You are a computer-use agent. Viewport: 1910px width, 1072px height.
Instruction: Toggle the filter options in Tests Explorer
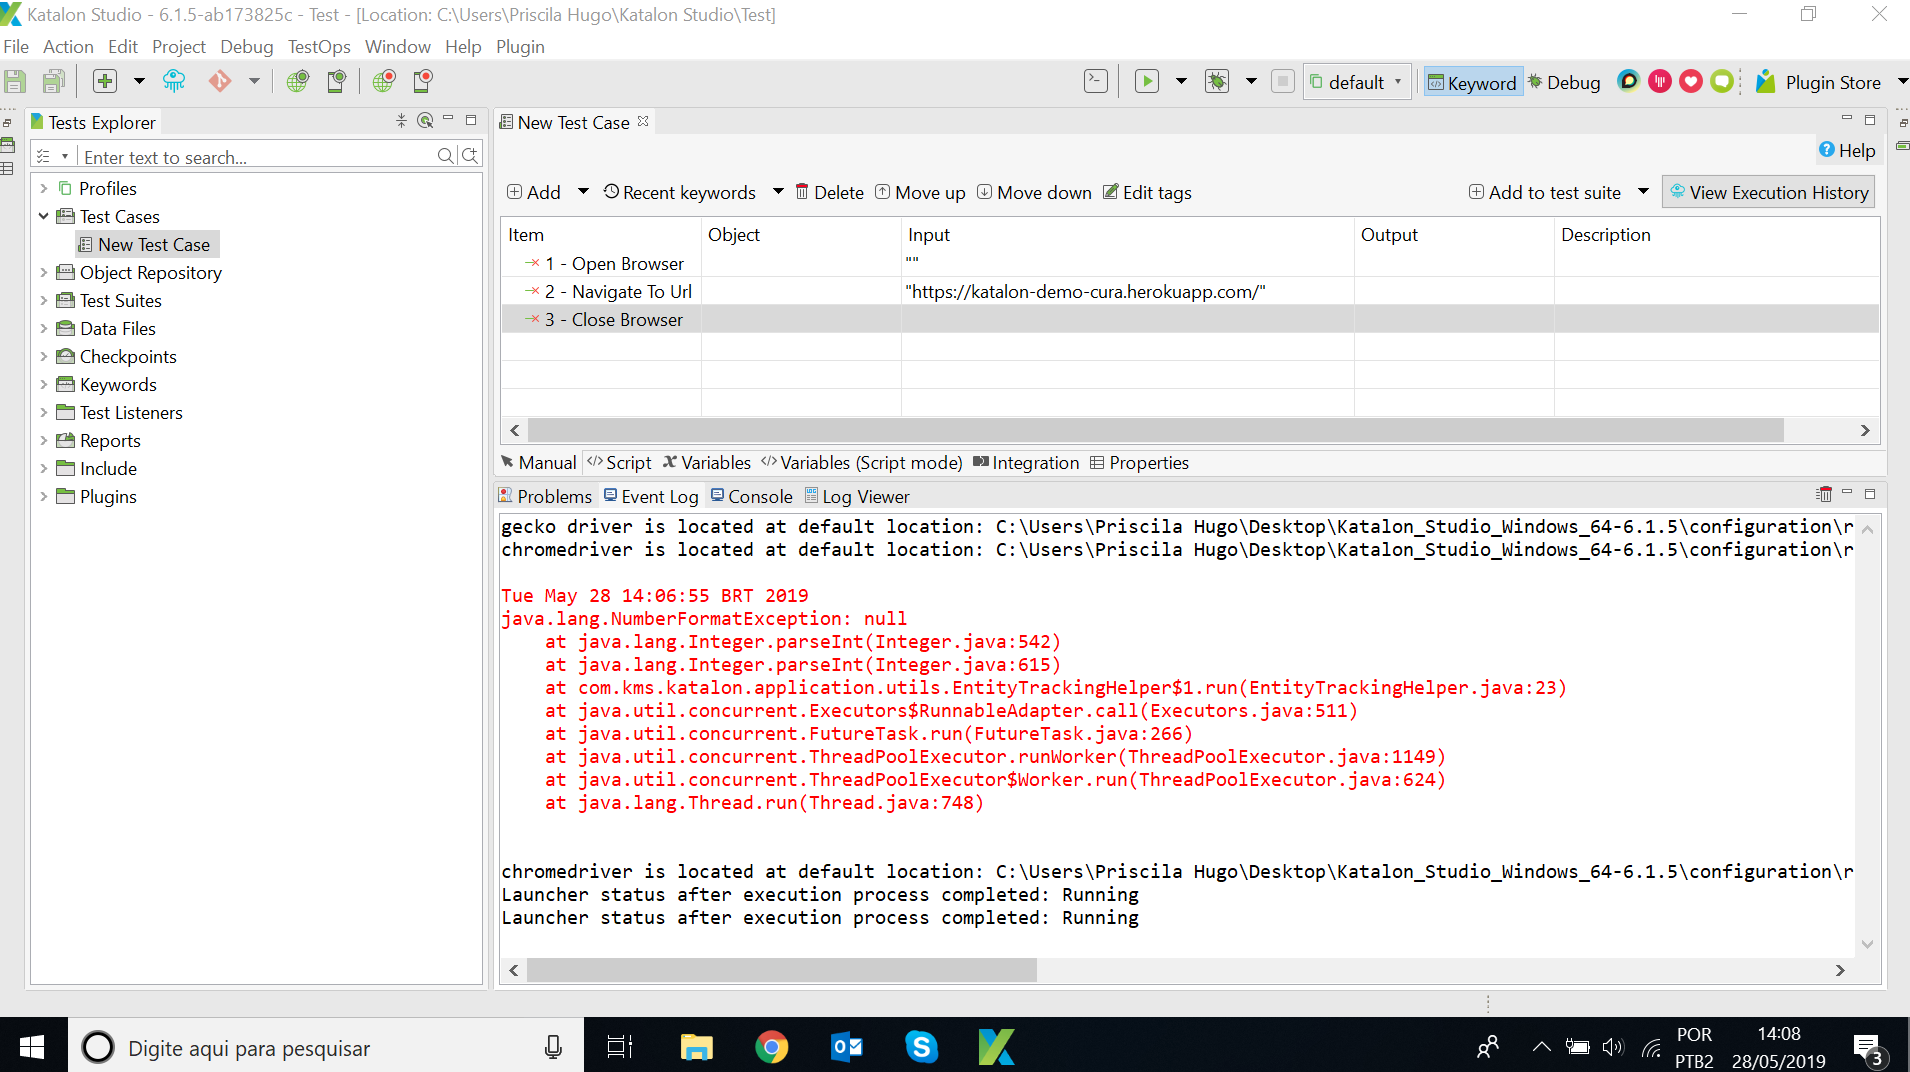pyautogui.click(x=43, y=155)
